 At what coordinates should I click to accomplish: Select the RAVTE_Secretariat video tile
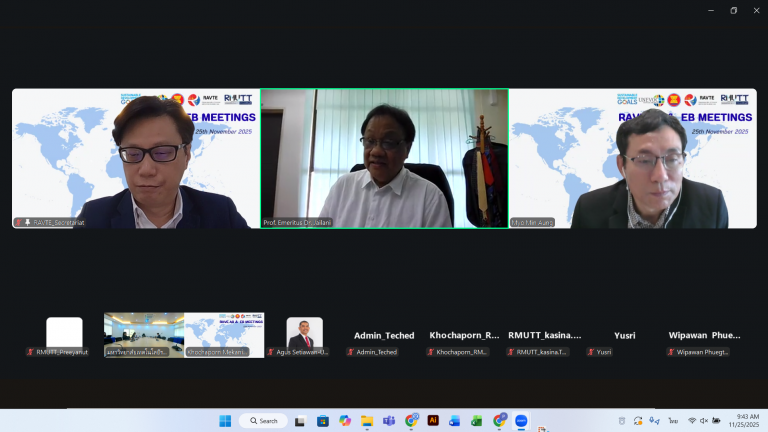[136, 158]
